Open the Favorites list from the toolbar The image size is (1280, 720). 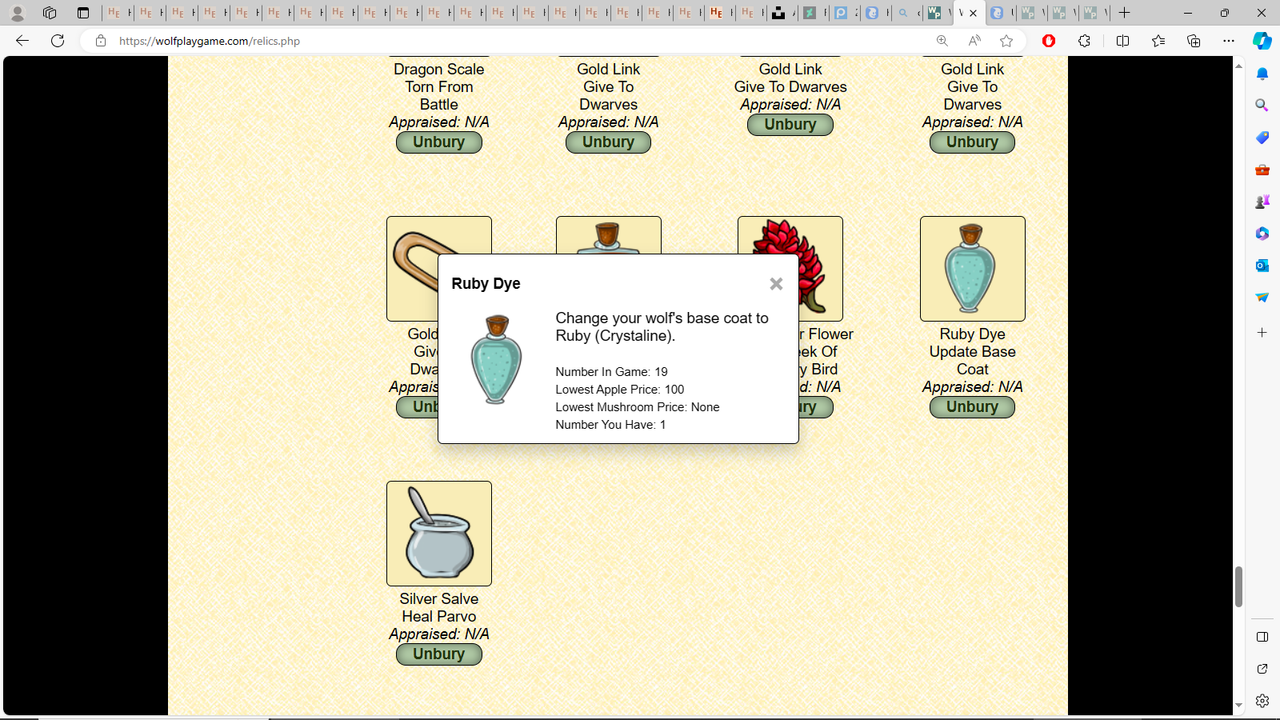1157,41
